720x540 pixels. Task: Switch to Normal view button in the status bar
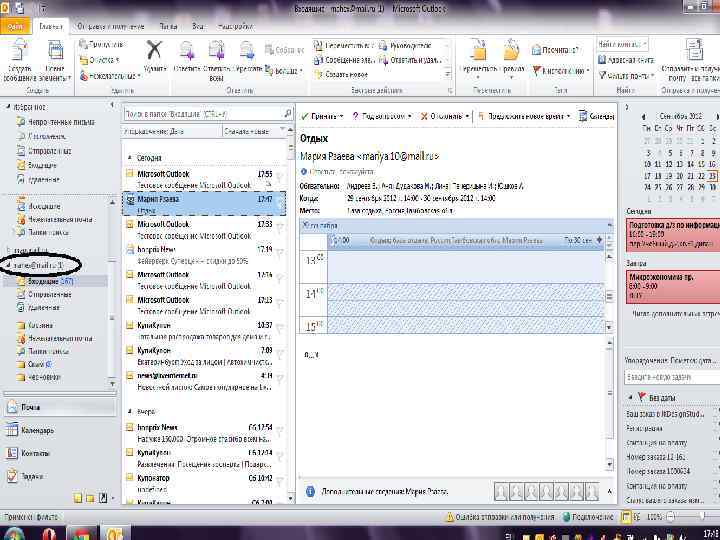coord(625,517)
